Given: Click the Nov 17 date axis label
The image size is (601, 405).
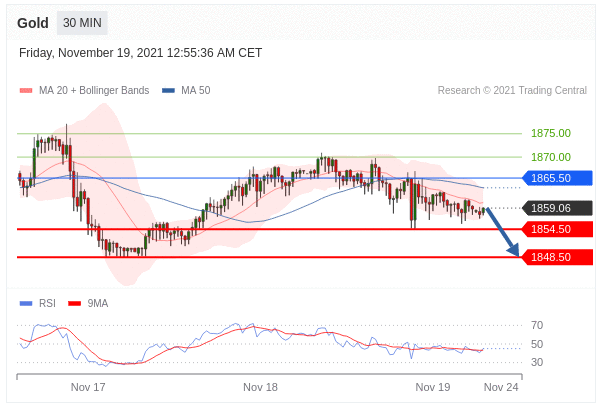Looking at the screenshot, I should (88, 387).
